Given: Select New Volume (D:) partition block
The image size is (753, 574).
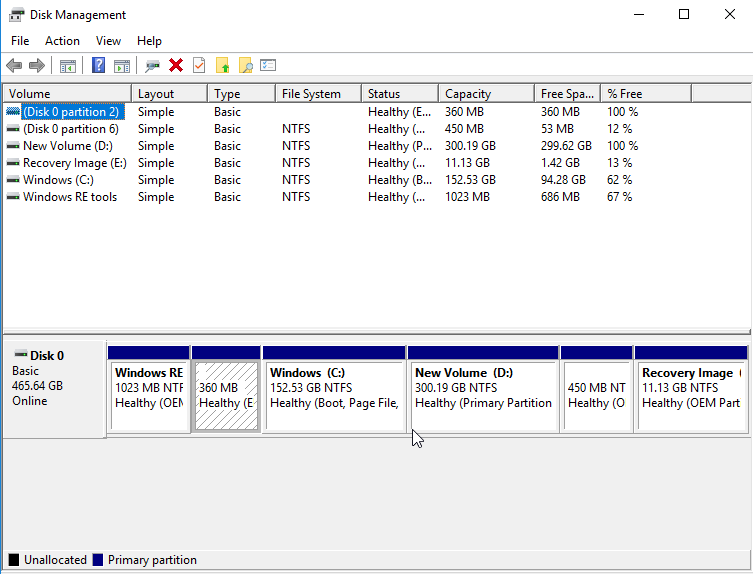Looking at the screenshot, I should point(484,396).
